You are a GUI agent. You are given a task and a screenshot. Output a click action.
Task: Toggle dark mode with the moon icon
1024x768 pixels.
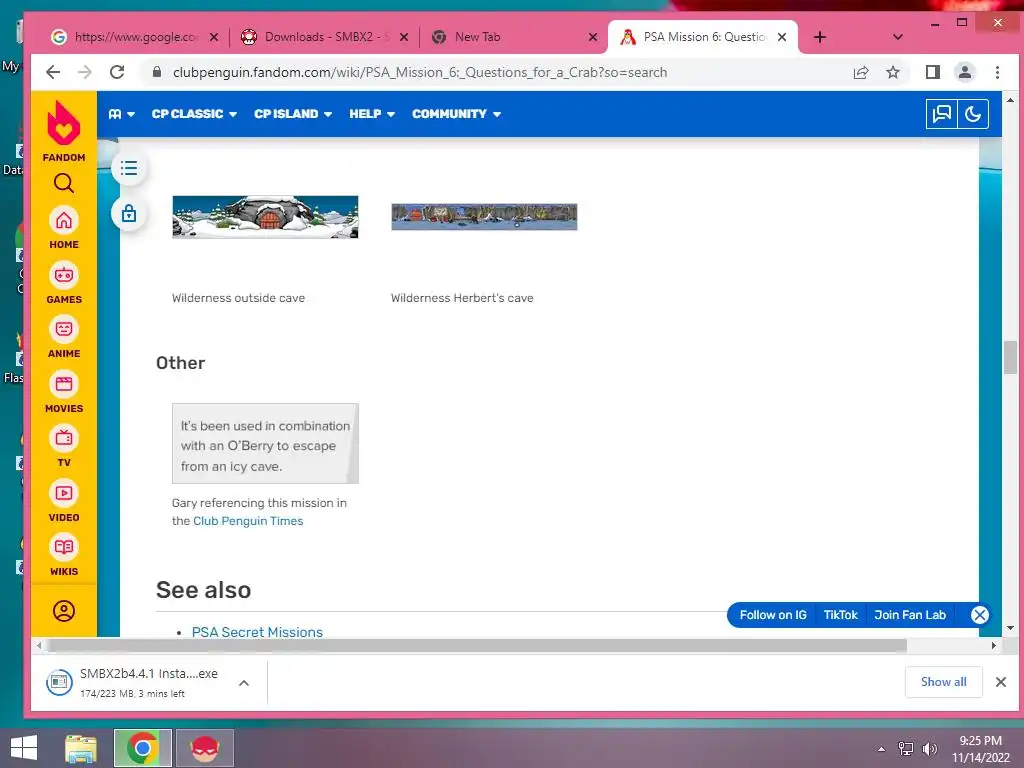pos(972,114)
